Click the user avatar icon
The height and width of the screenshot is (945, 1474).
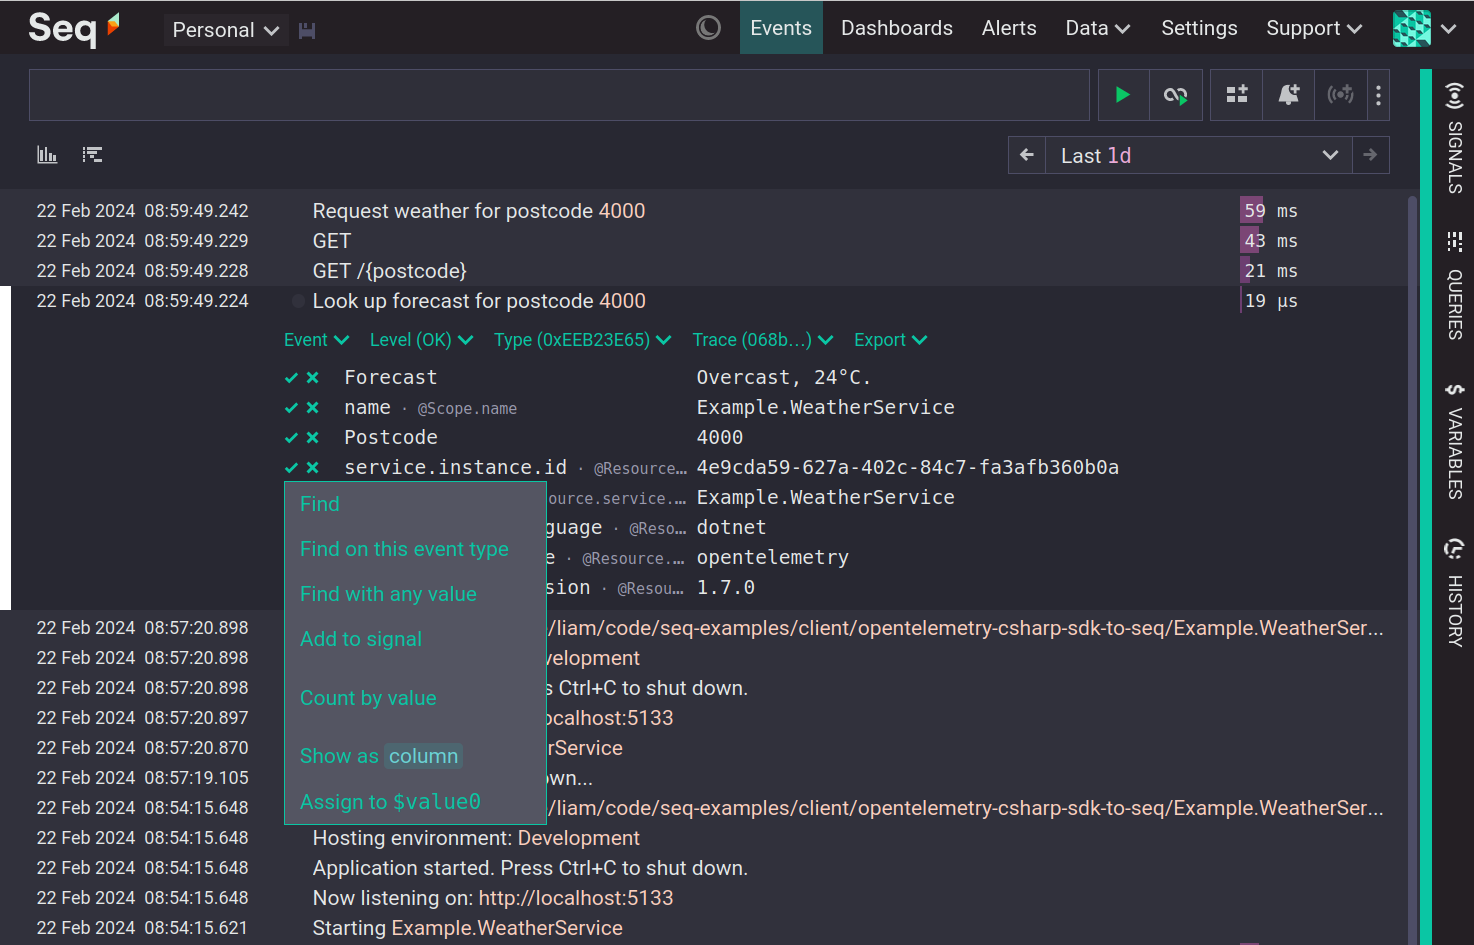tap(1411, 28)
